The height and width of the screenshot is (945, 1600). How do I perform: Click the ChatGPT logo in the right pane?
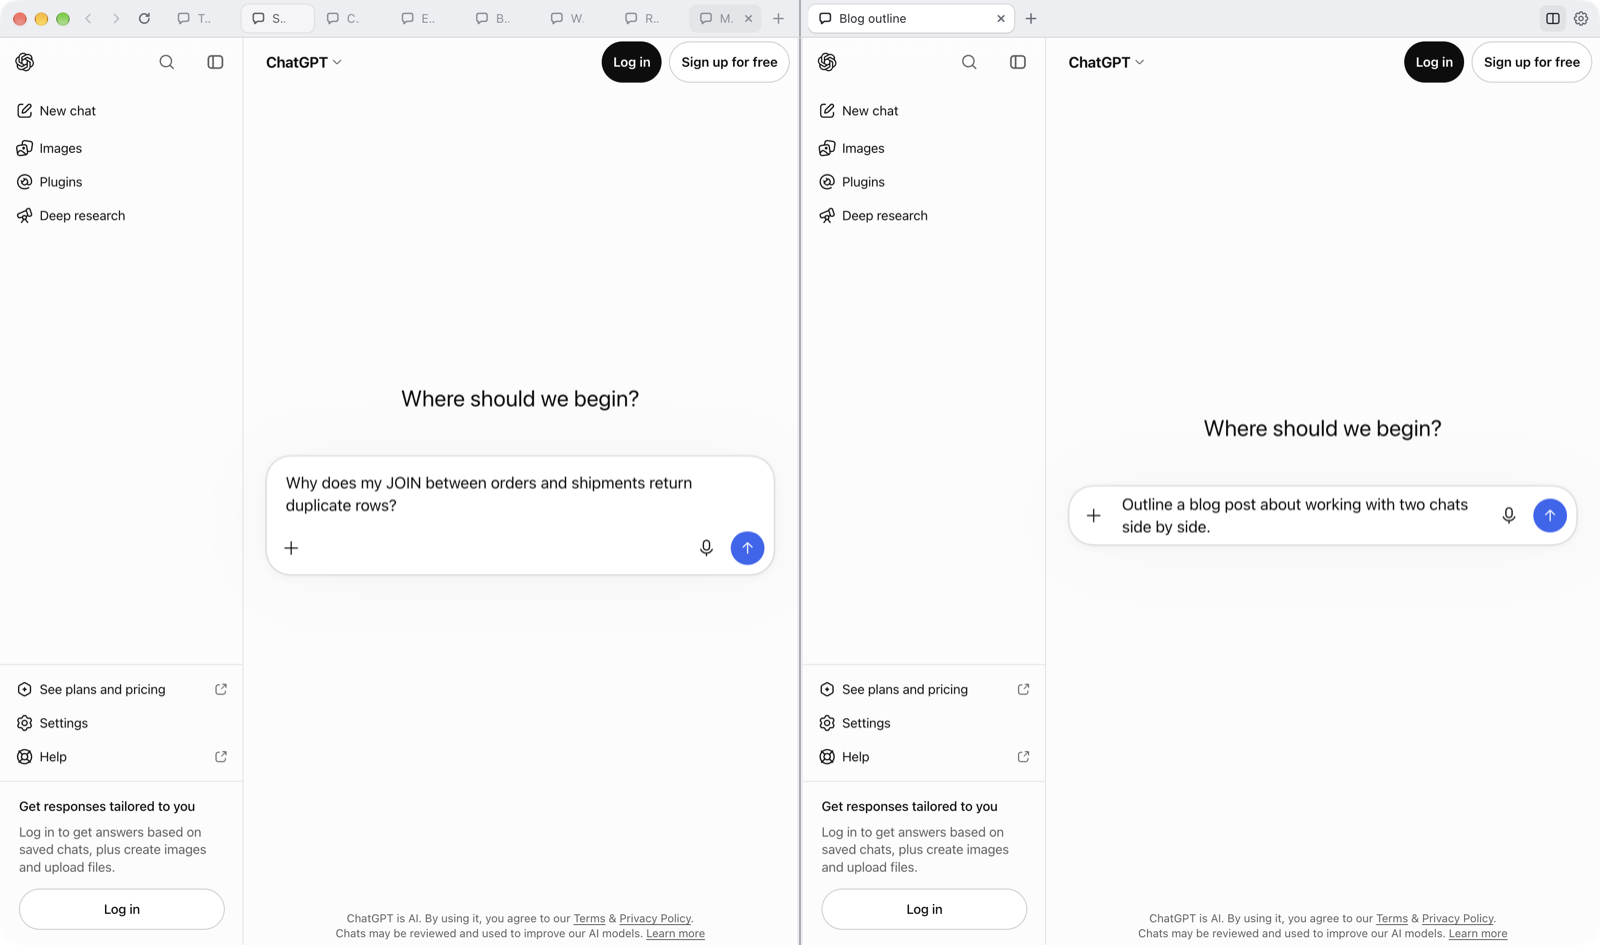[x=827, y=62]
